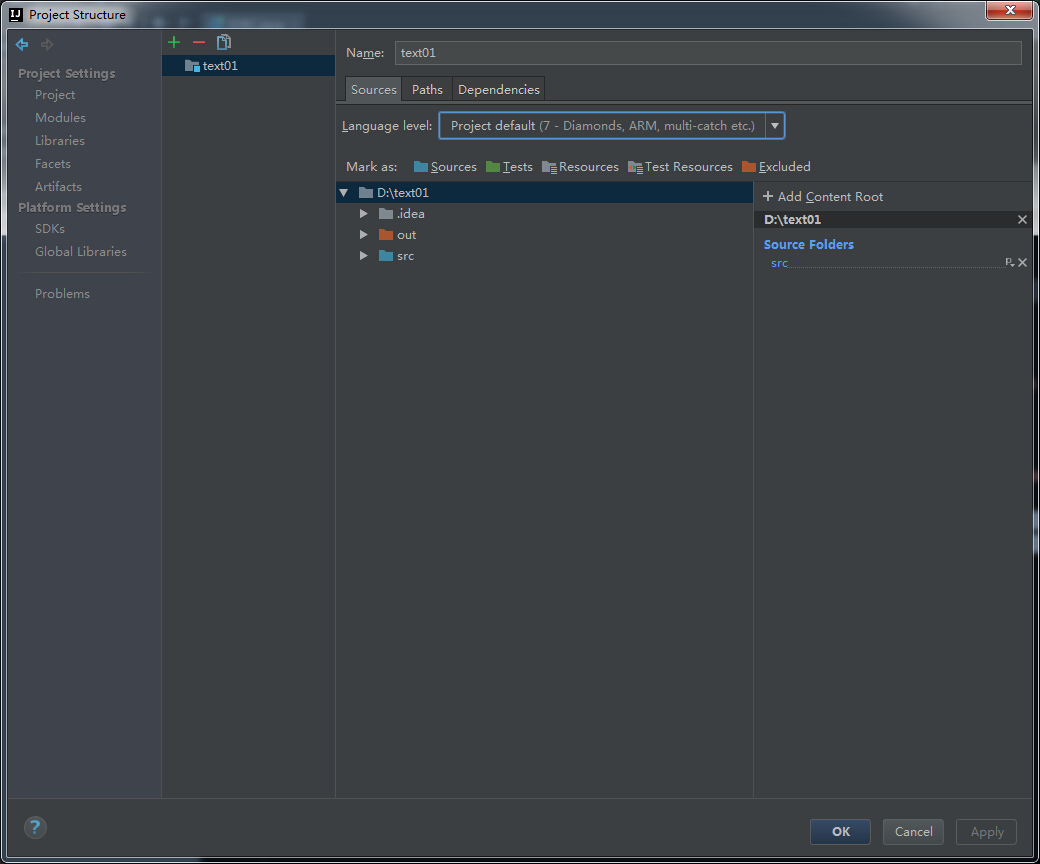Switch to the Sources tab

pos(373,90)
